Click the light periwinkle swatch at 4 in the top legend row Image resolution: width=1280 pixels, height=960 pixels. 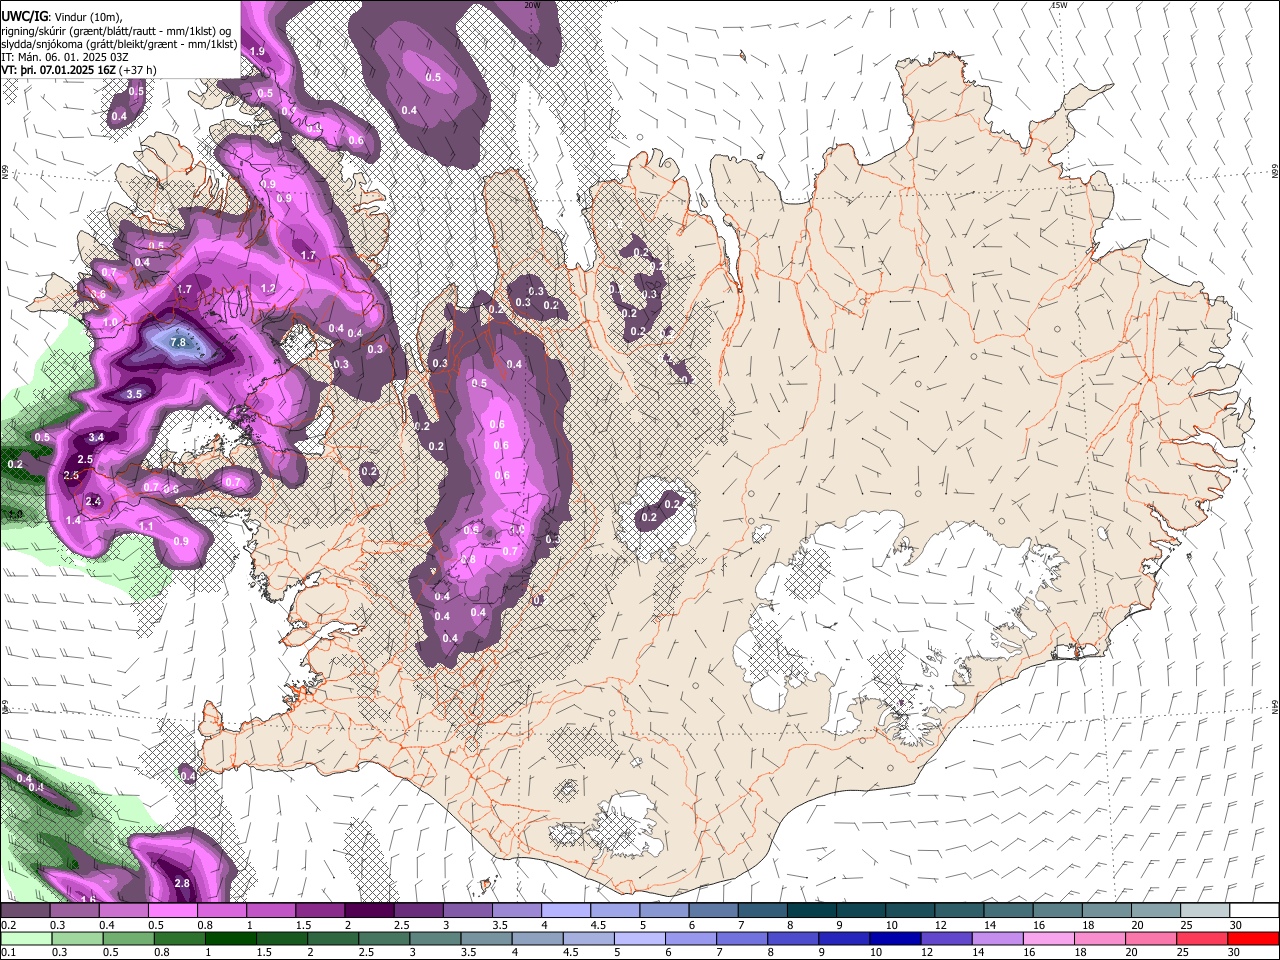coord(565,911)
